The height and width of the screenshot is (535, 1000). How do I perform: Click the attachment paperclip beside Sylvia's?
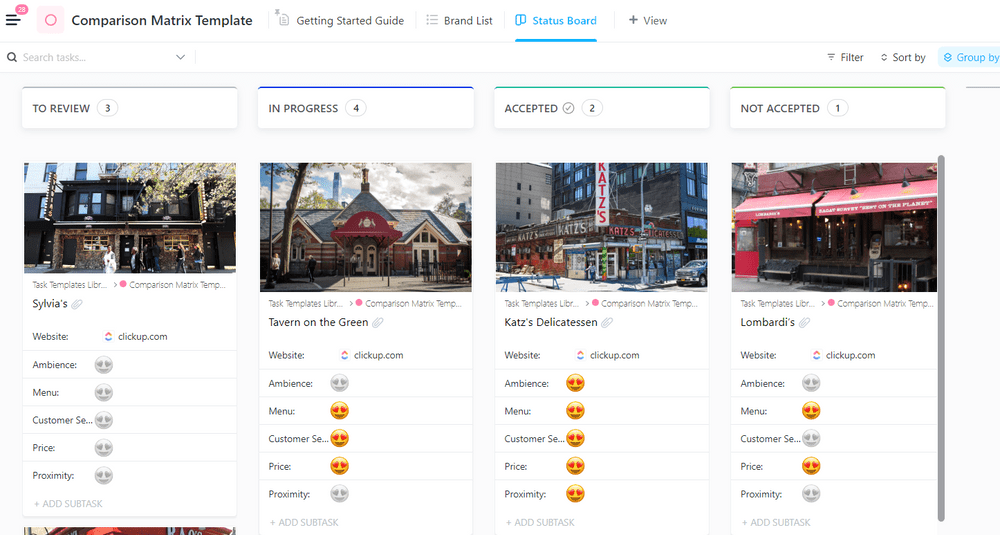coord(77,304)
